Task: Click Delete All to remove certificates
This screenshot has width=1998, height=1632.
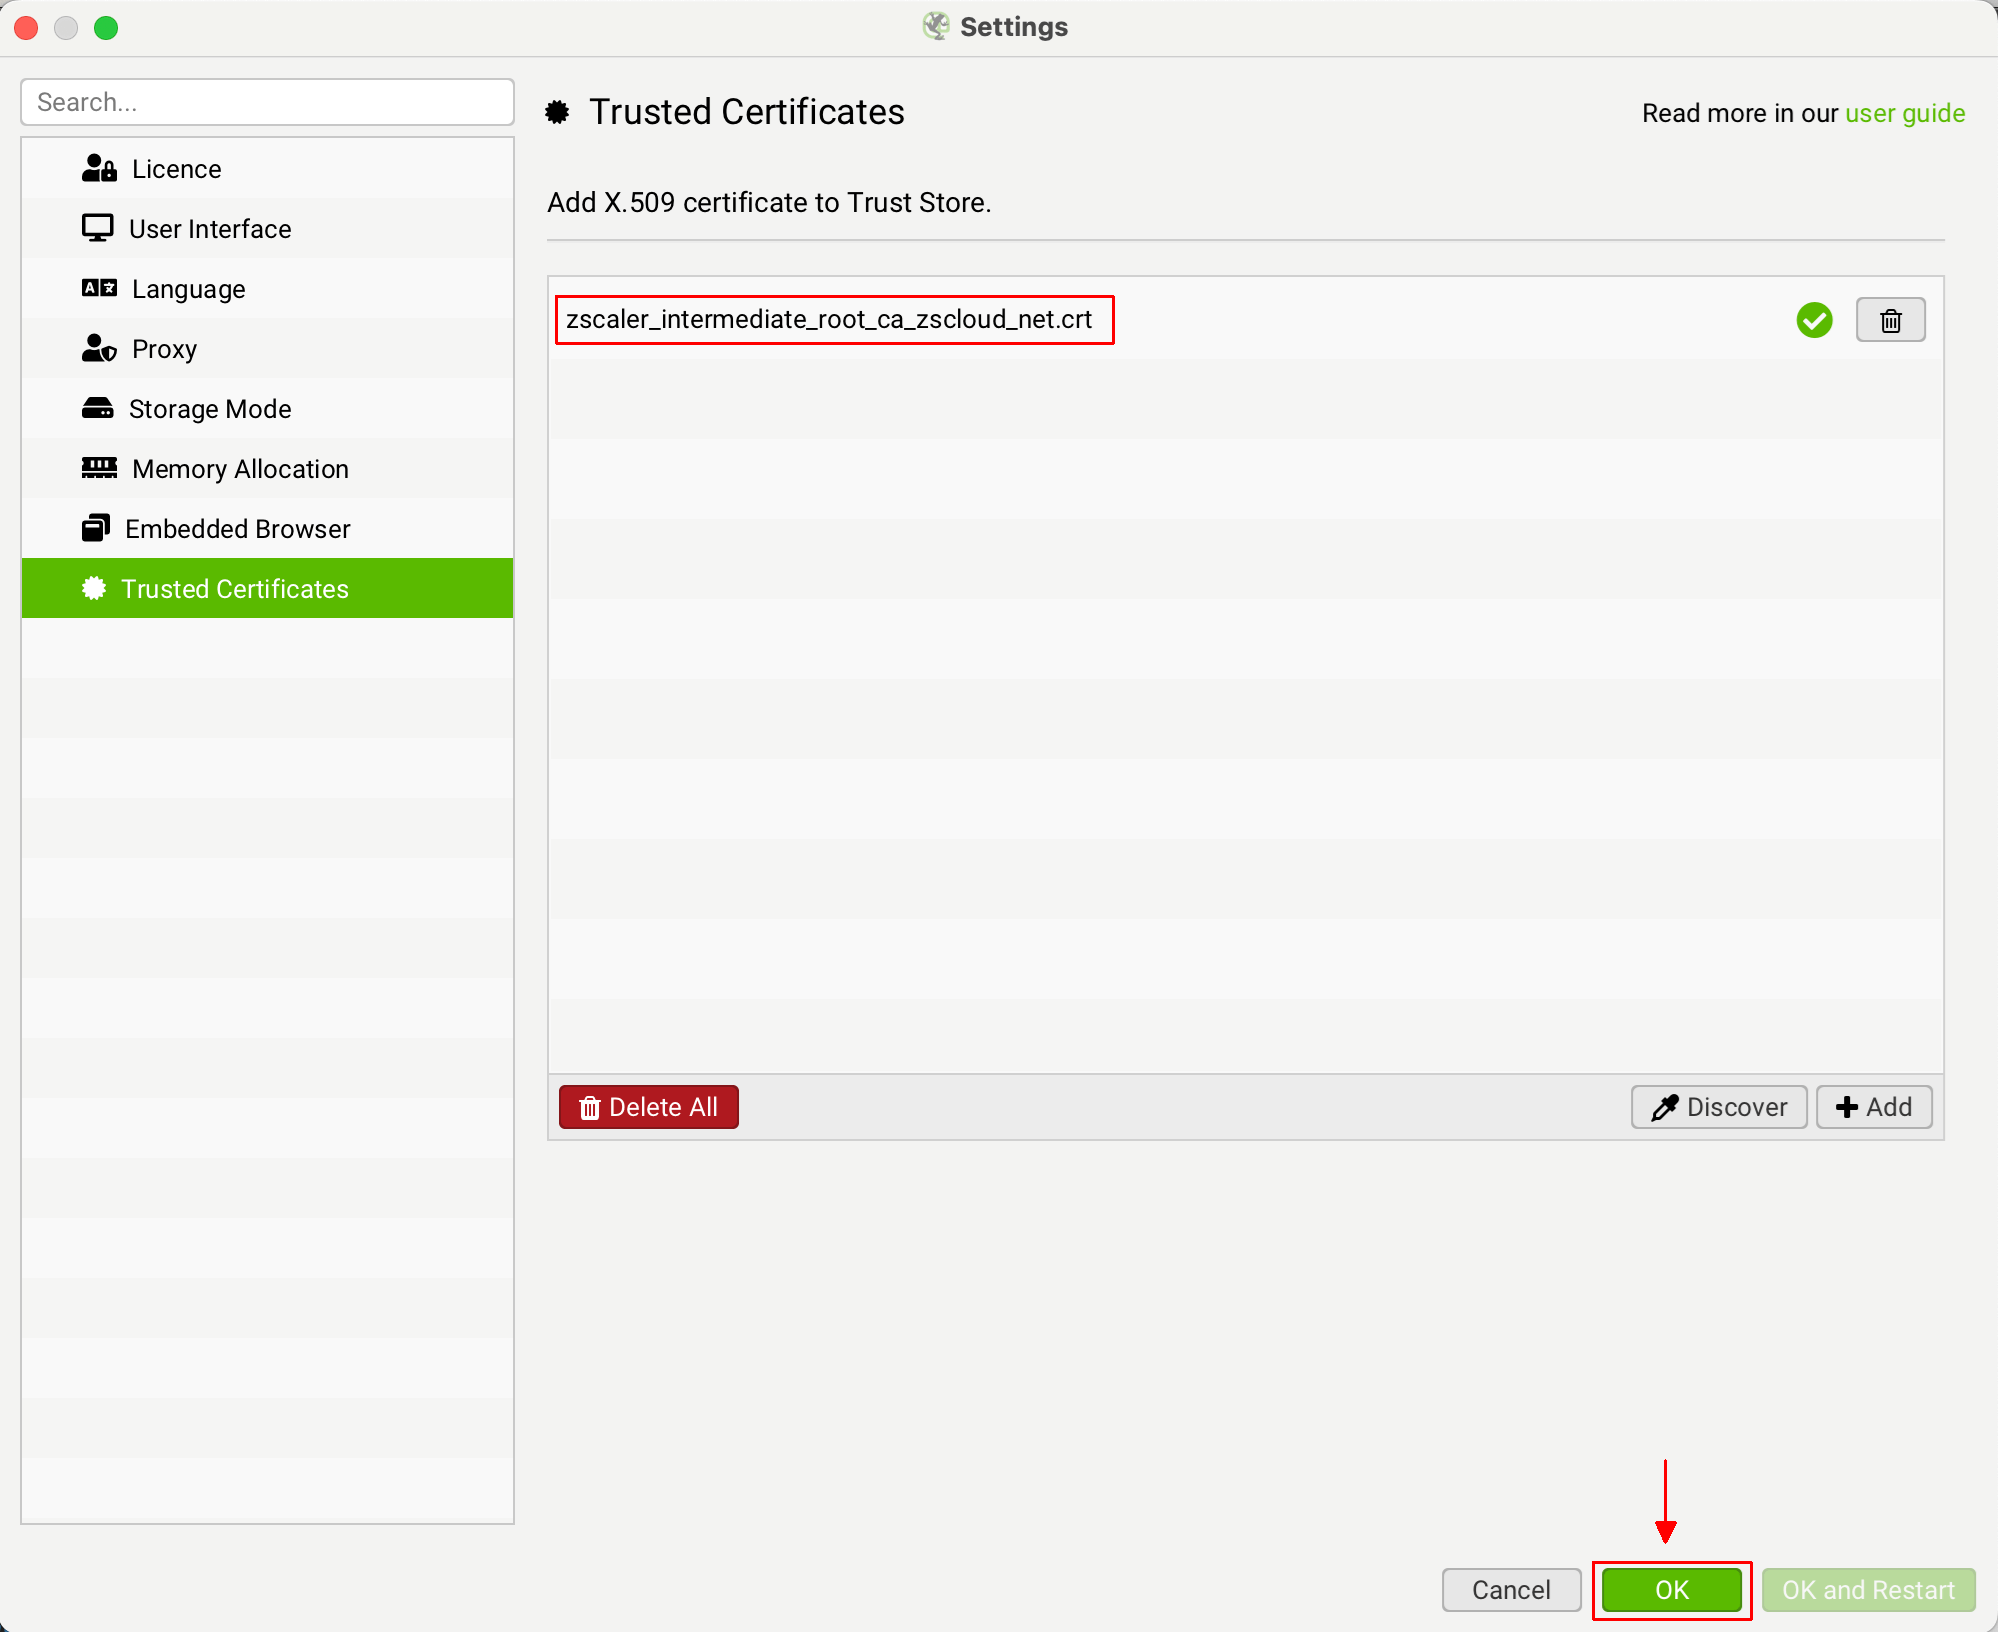Action: click(x=649, y=1106)
